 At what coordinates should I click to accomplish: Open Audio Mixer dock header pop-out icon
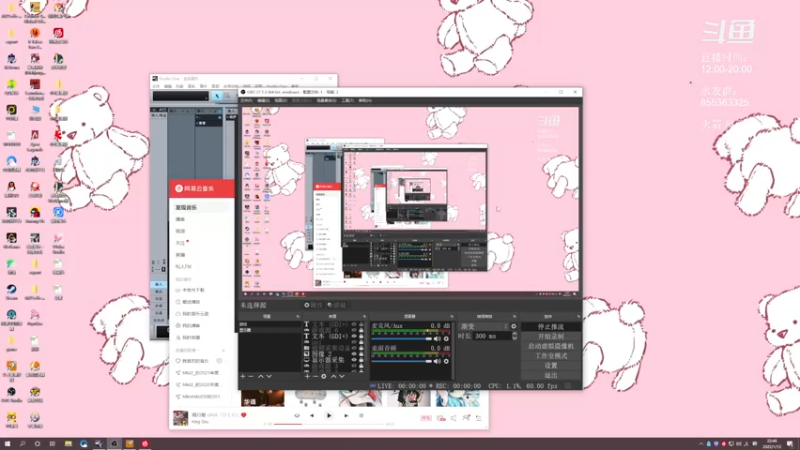coord(452,317)
